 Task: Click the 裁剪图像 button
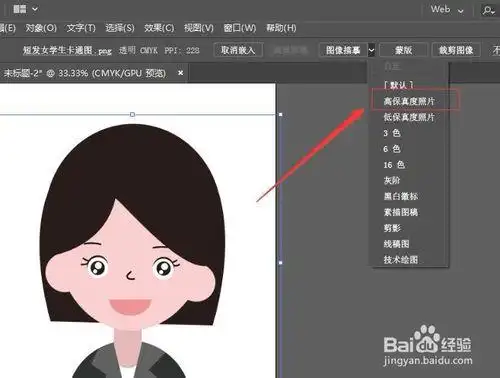(x=456, y=50)
